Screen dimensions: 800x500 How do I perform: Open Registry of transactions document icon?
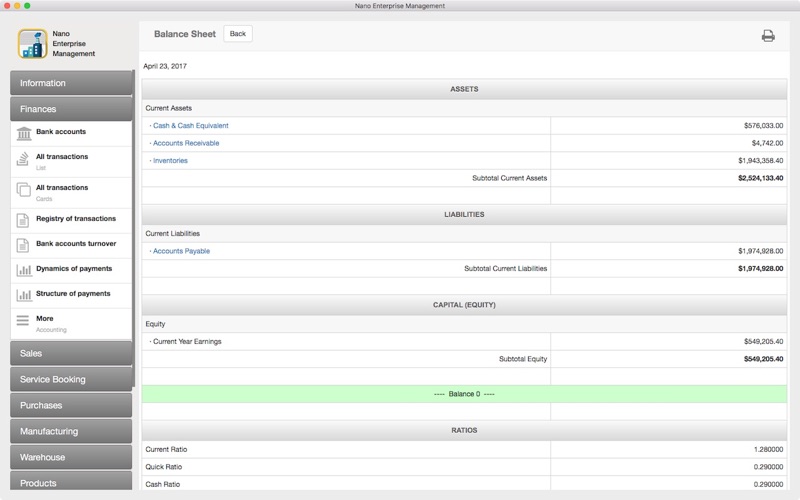(23, 220)
